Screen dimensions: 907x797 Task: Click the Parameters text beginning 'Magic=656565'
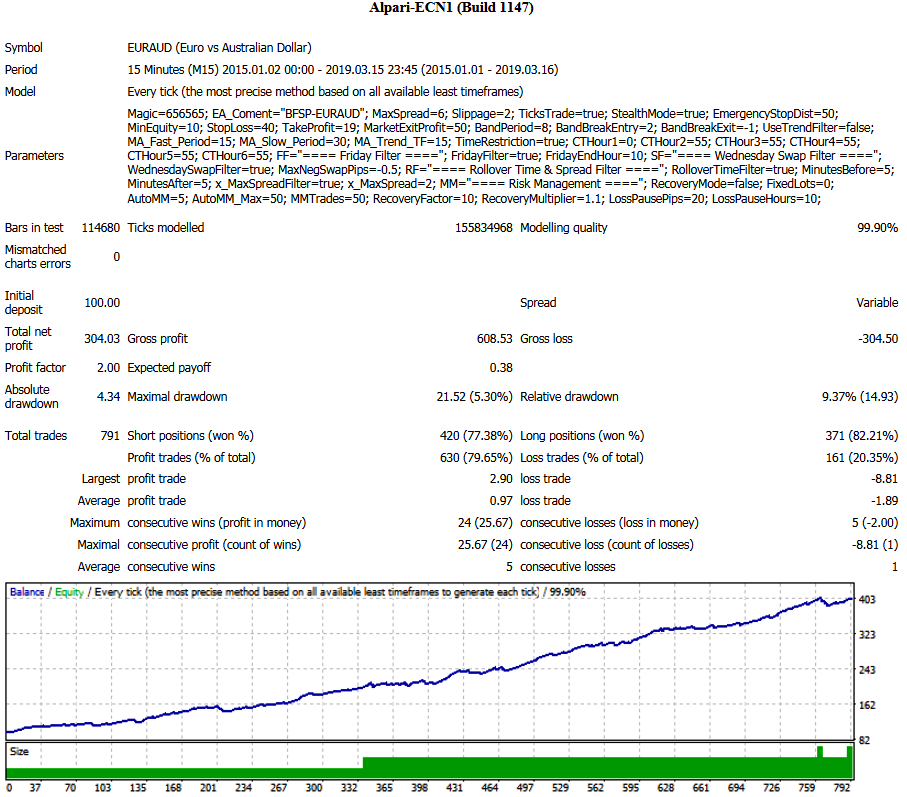click(x=511, y=156)
